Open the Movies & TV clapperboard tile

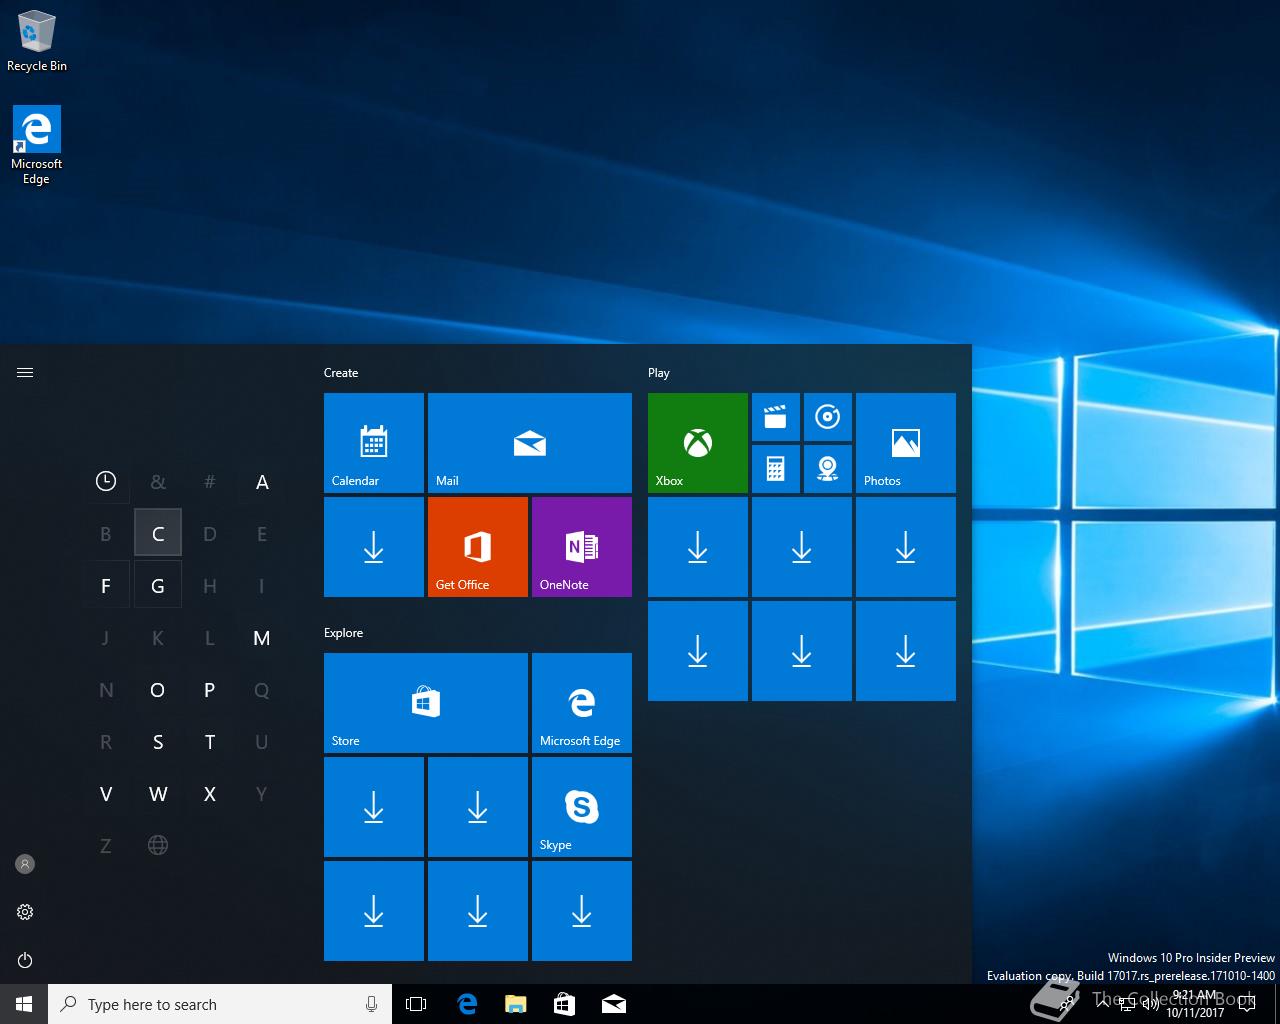point(776,417)
